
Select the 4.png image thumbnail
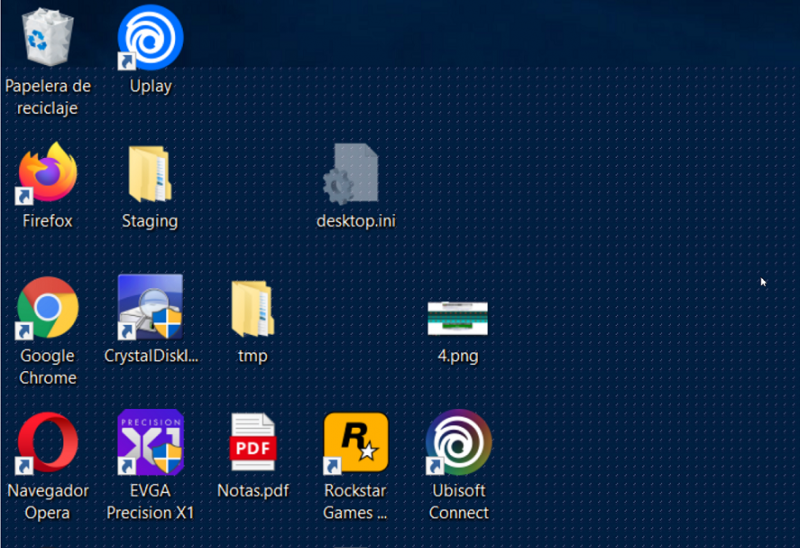tap(457, 318)
